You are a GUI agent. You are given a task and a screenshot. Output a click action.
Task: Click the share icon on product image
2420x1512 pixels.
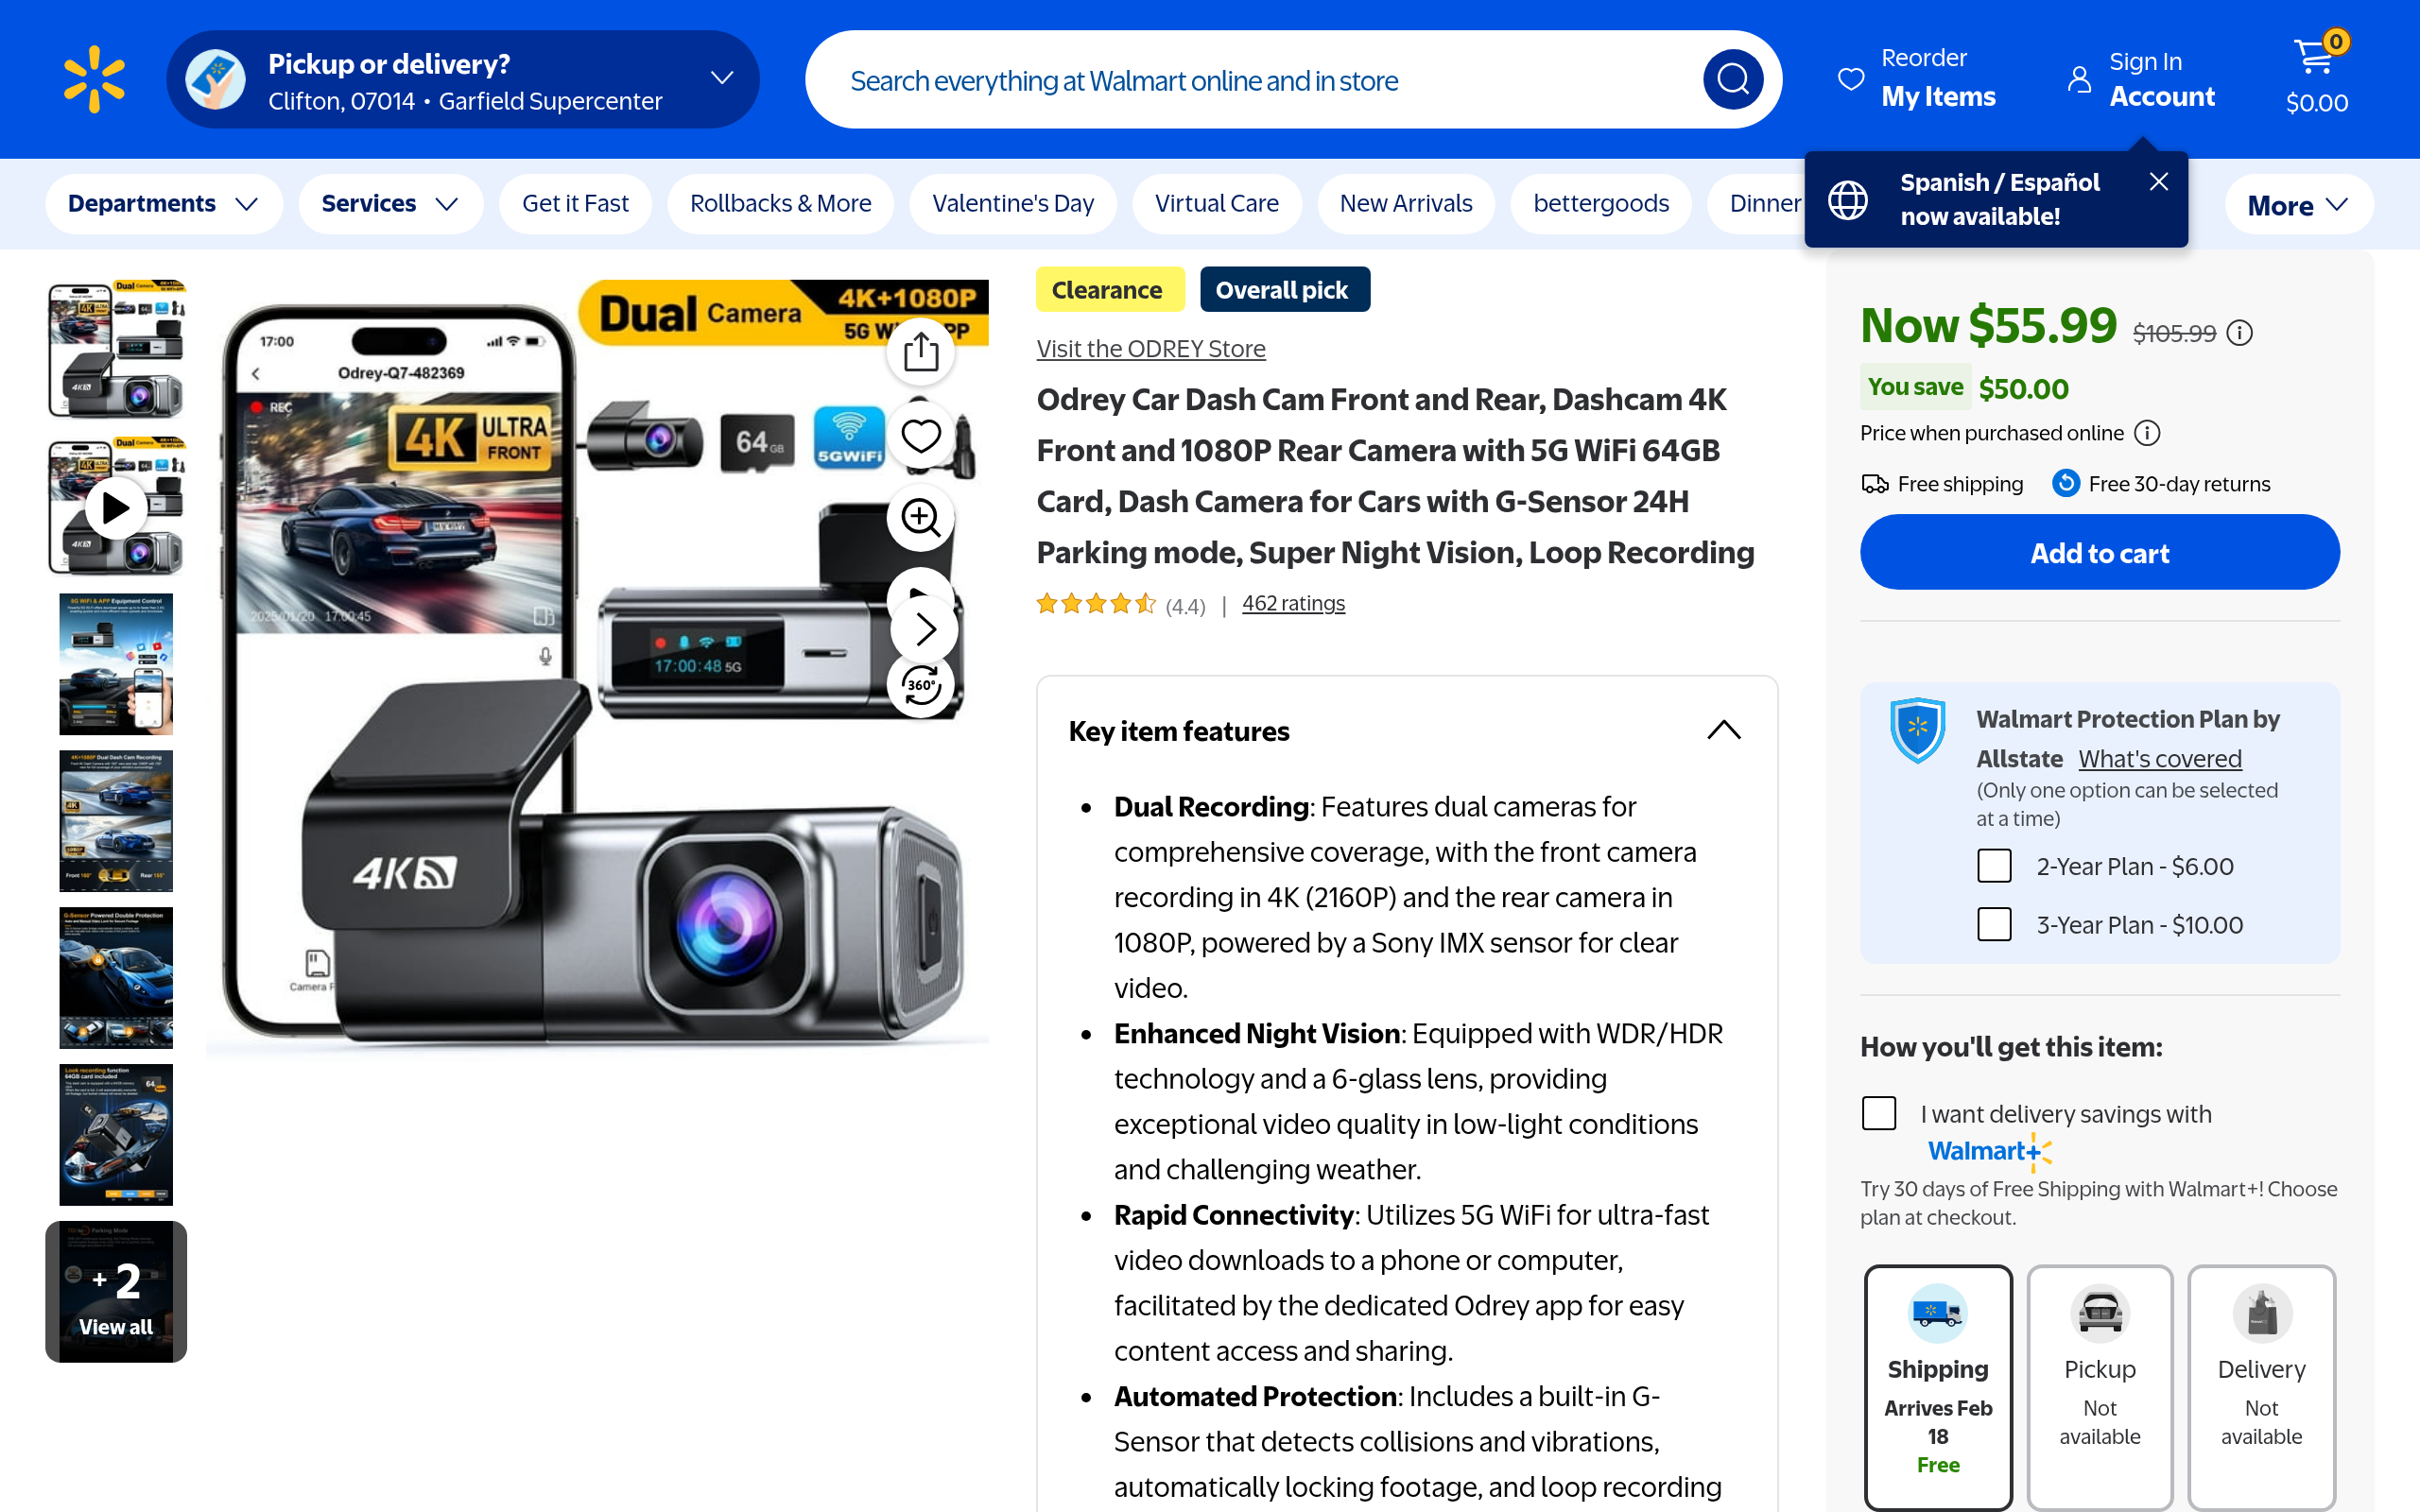click(920, 352)
